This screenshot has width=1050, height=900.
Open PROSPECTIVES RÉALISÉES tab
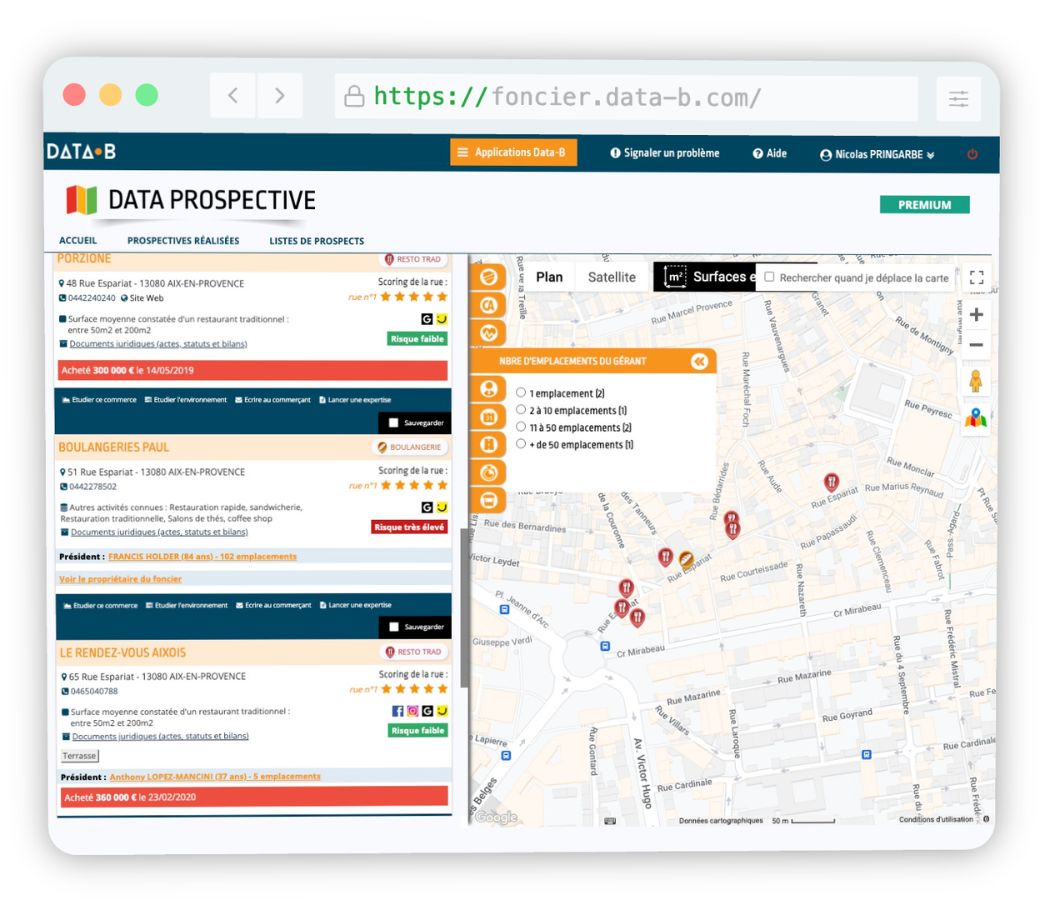tap(183, 240)
